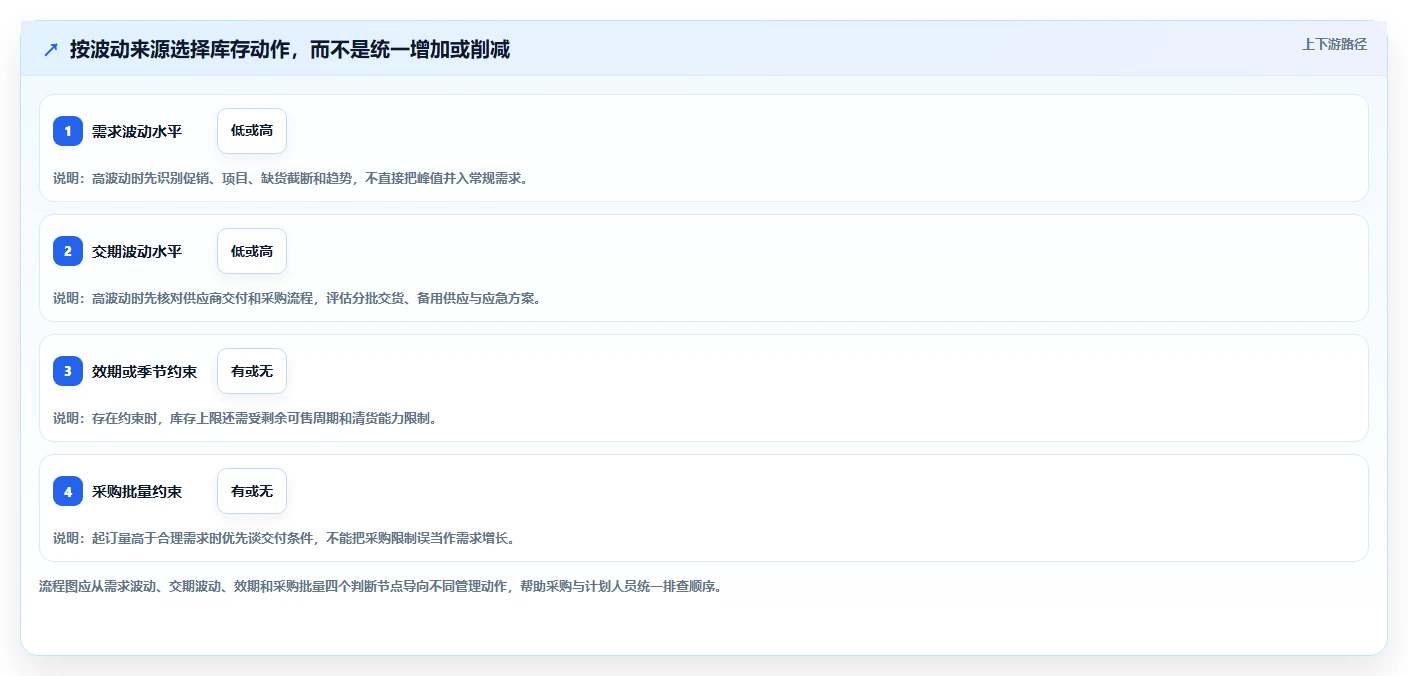The height and width of the screenshot is (676, 1408).
Task: Click the note starting 起订量高于合理需求
Action: point(284,538)
